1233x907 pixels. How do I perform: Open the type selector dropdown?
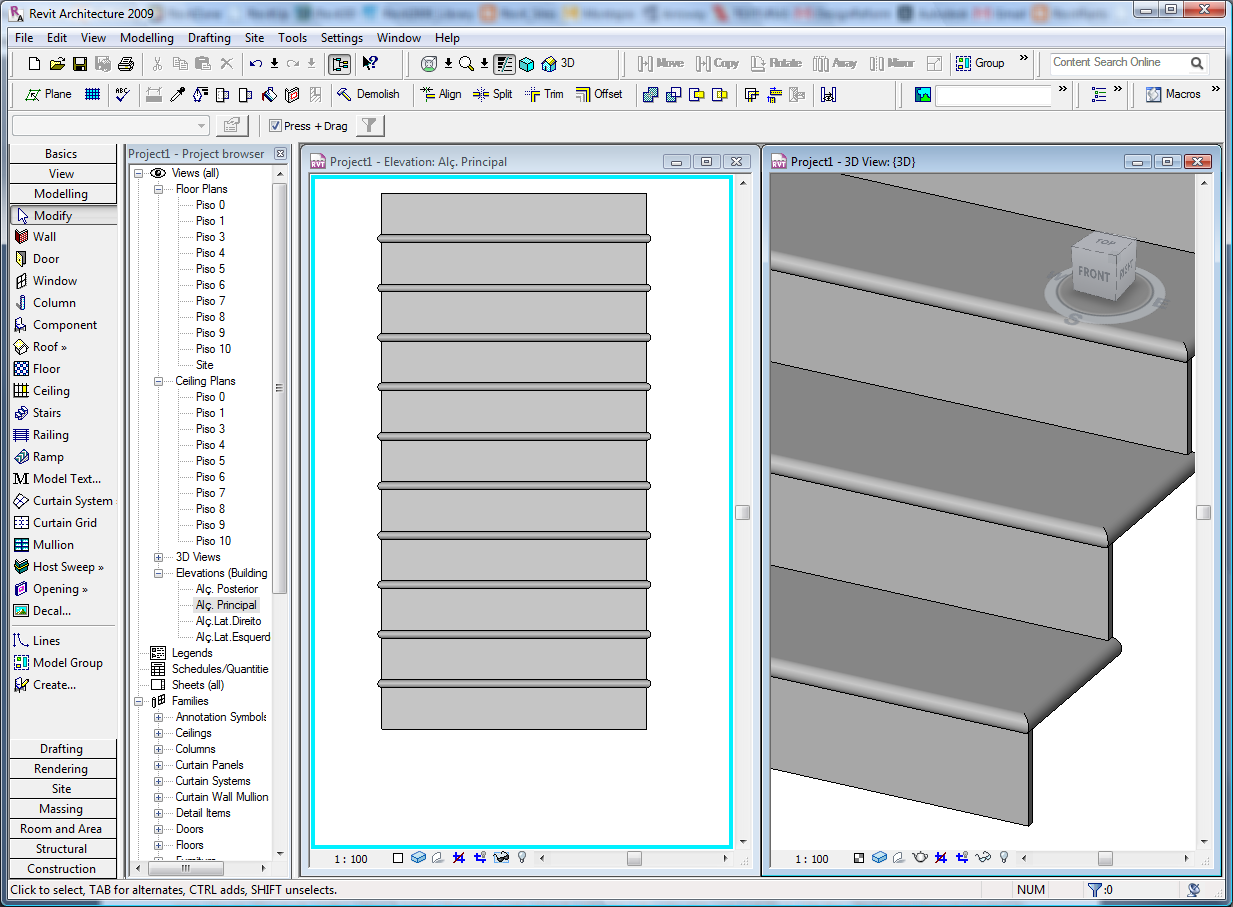202,126
